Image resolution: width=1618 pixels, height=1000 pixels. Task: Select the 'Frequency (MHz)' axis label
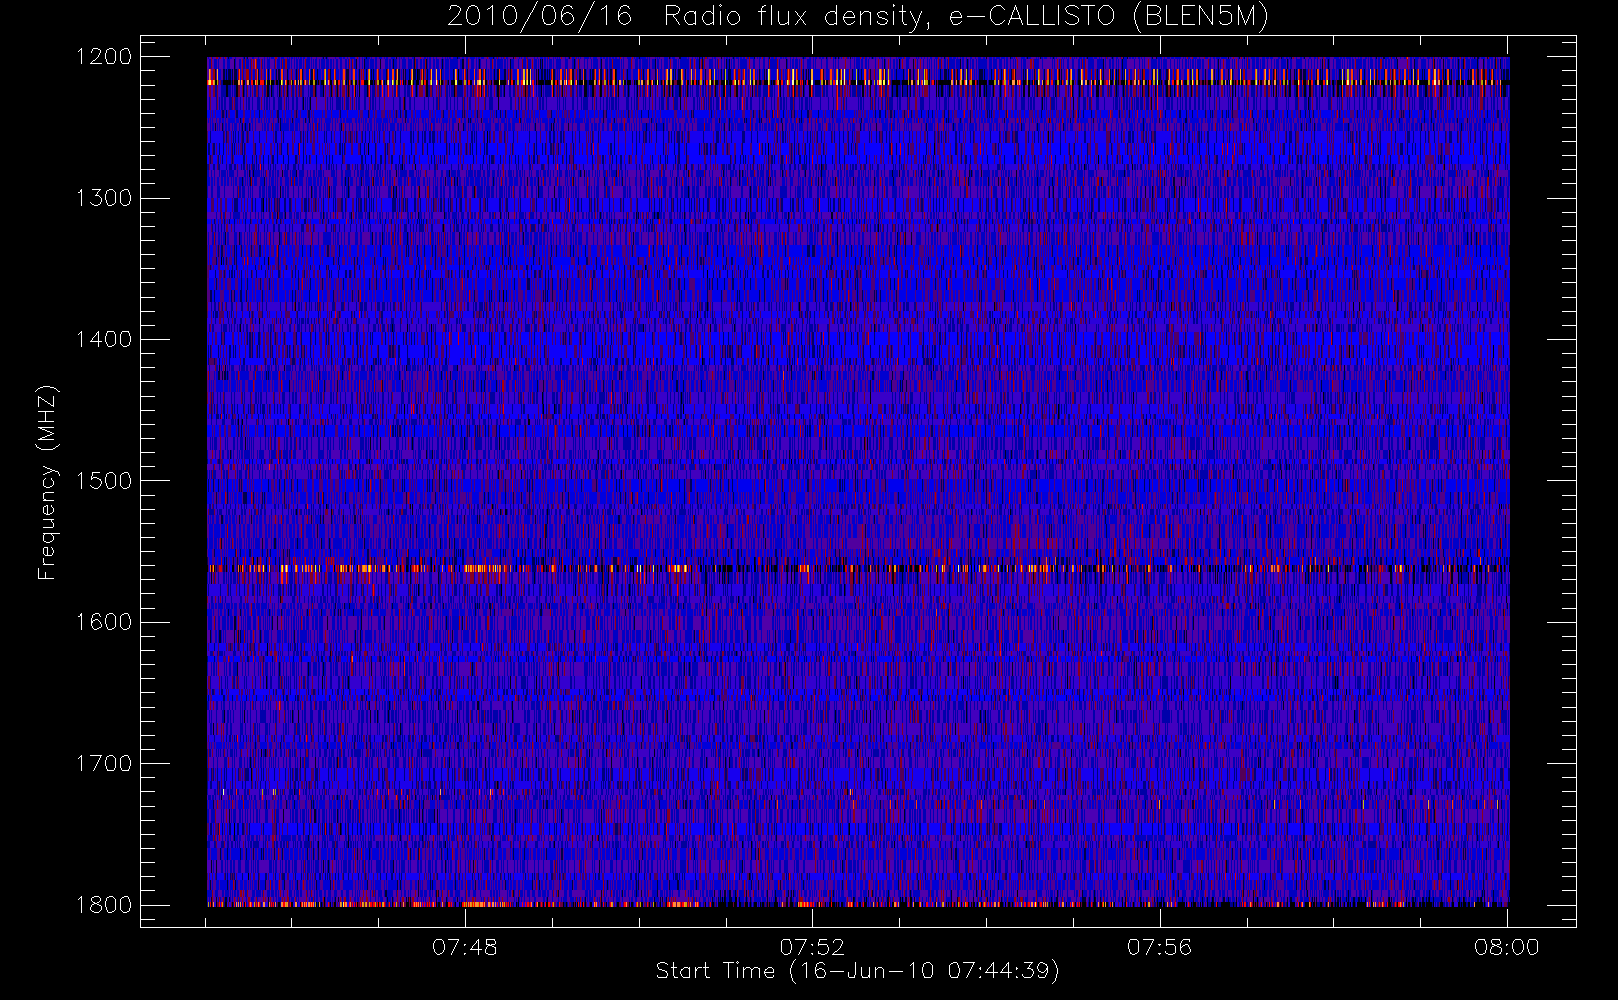pyautogui.click(x=46, y=482)
